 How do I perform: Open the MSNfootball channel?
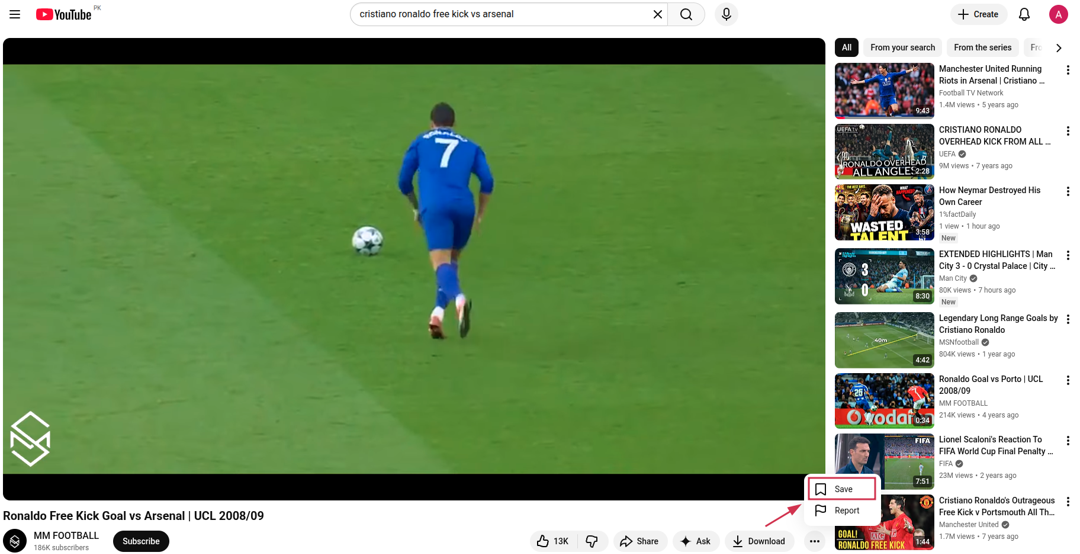click(x=959, y=342)
